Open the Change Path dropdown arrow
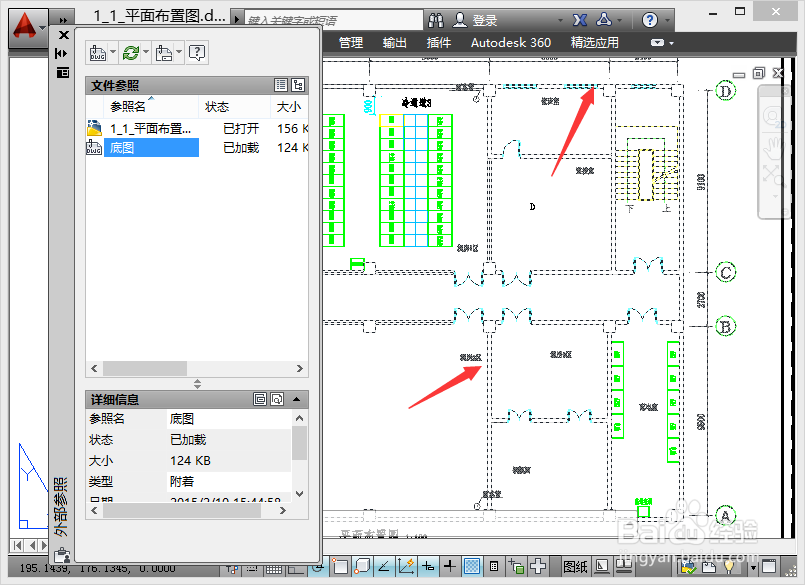Image resolution: width=805 pixels, height=585 pixels. click(179, 52)
